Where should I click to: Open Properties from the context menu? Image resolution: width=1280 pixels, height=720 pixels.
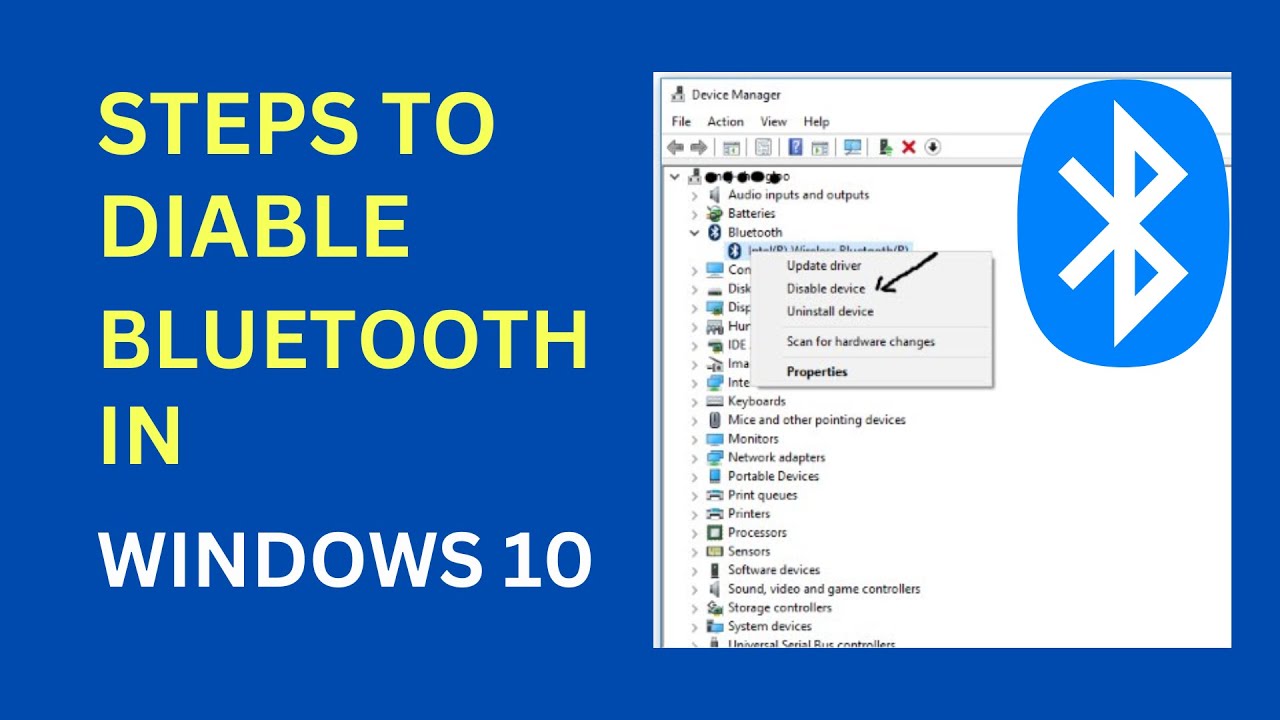pos(817,372)
